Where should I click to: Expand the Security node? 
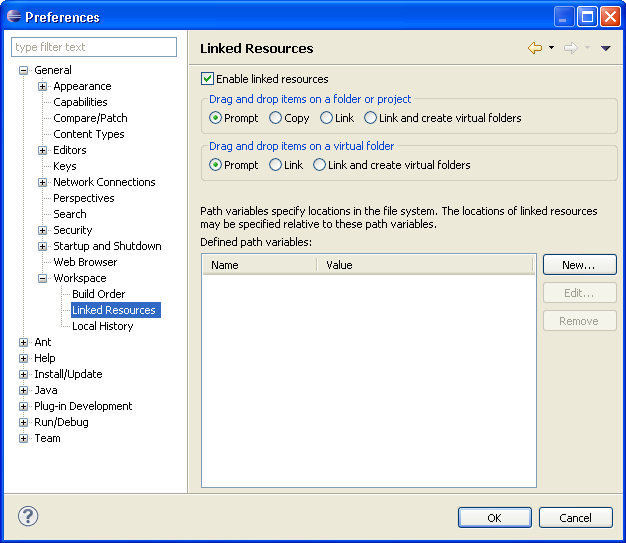pyautogui.click(x=43, y=230)
